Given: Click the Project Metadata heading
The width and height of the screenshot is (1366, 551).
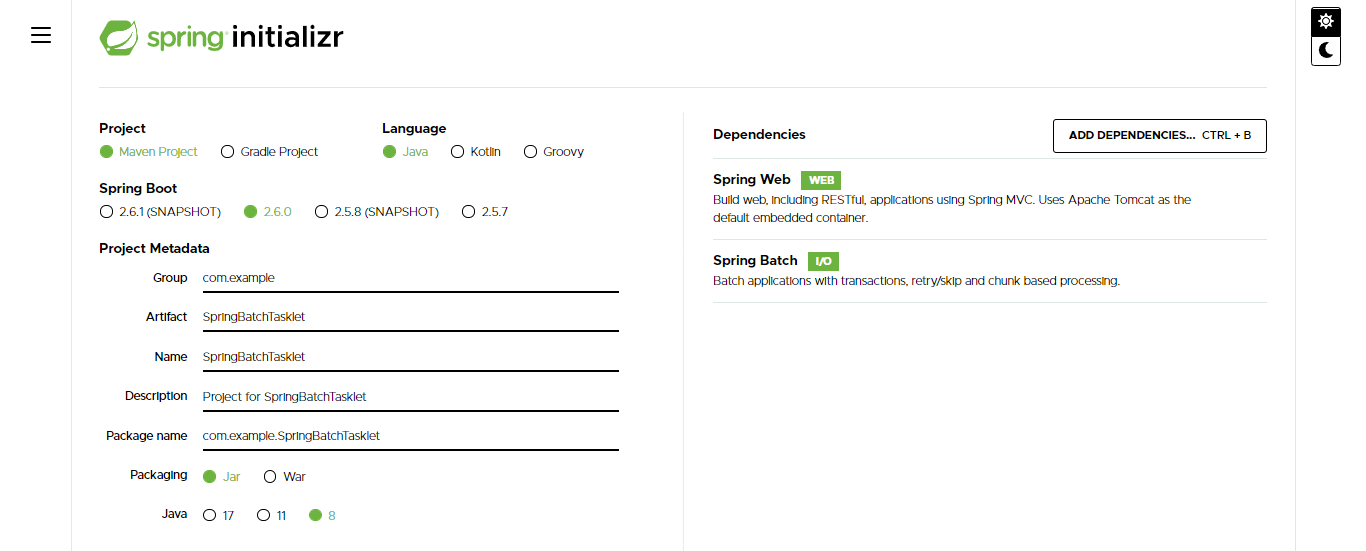Looking at the screenshot, I should click(x=154, y=249).
